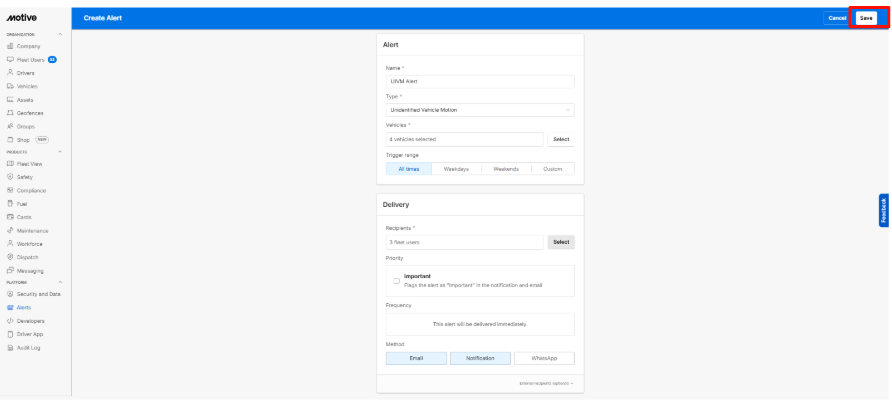Screen dimensions: 892x402
Task: Toggle the WhatsApp delivery method
Action: [544, 357]
